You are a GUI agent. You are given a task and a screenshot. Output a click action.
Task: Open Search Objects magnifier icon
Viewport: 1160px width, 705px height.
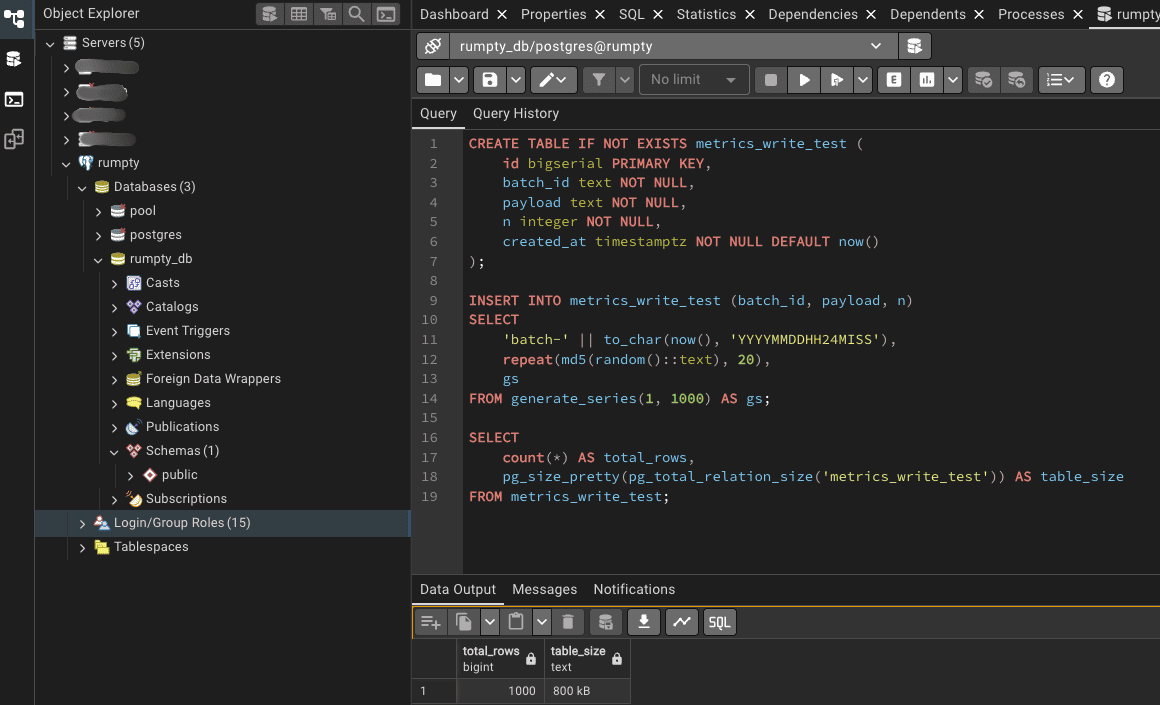coord(357,14)
